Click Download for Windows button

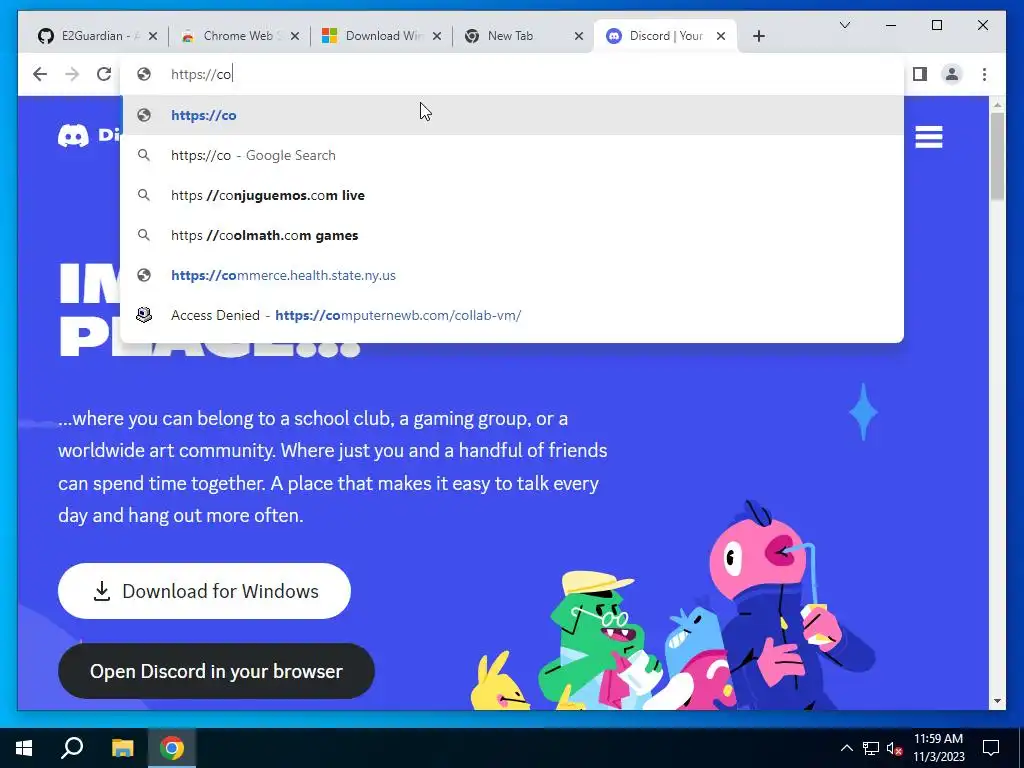click(x=204, y=591)
